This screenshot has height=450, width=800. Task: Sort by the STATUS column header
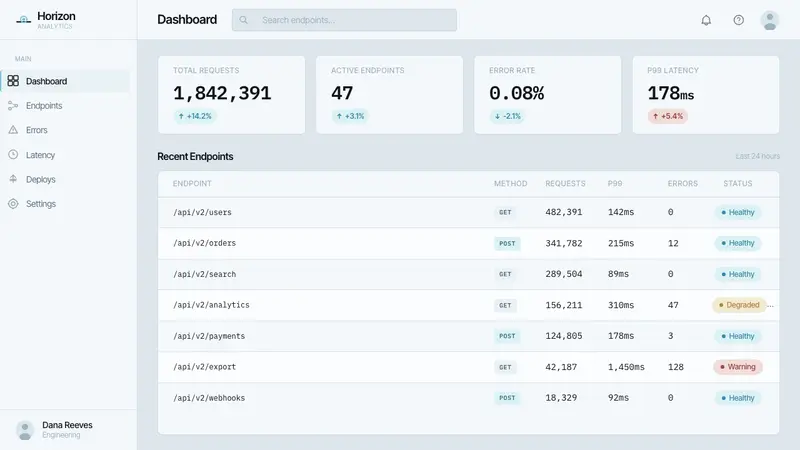(x=738, y=183)
